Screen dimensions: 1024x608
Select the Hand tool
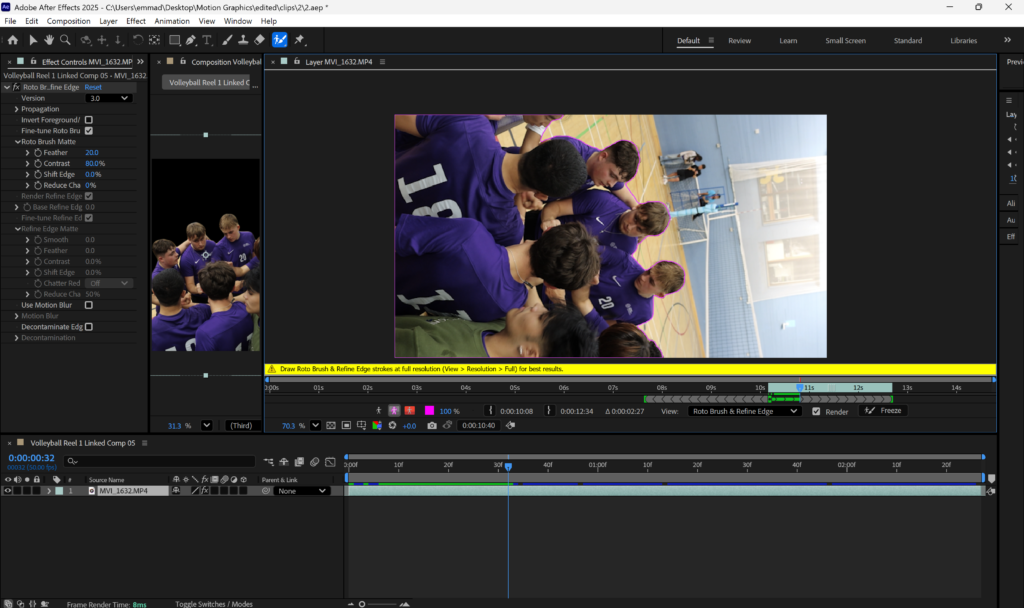(49, 40)
